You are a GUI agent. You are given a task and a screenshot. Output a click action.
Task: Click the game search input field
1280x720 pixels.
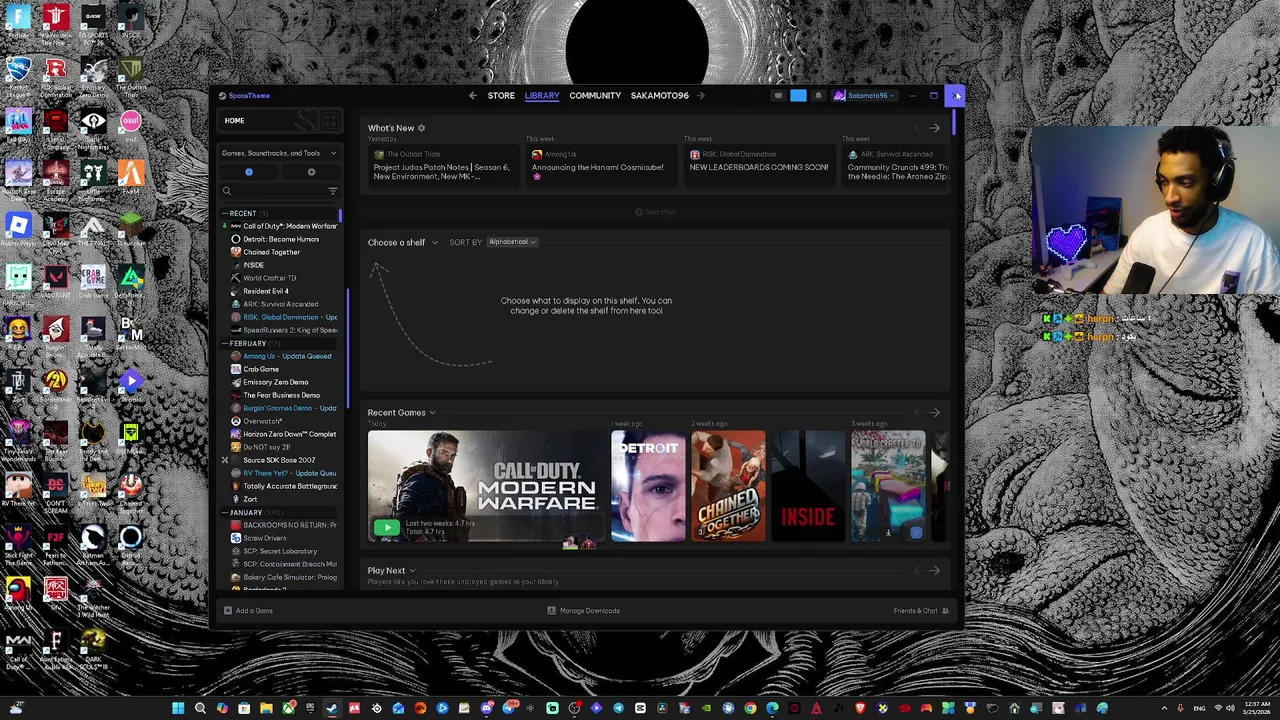pos(279,191)
